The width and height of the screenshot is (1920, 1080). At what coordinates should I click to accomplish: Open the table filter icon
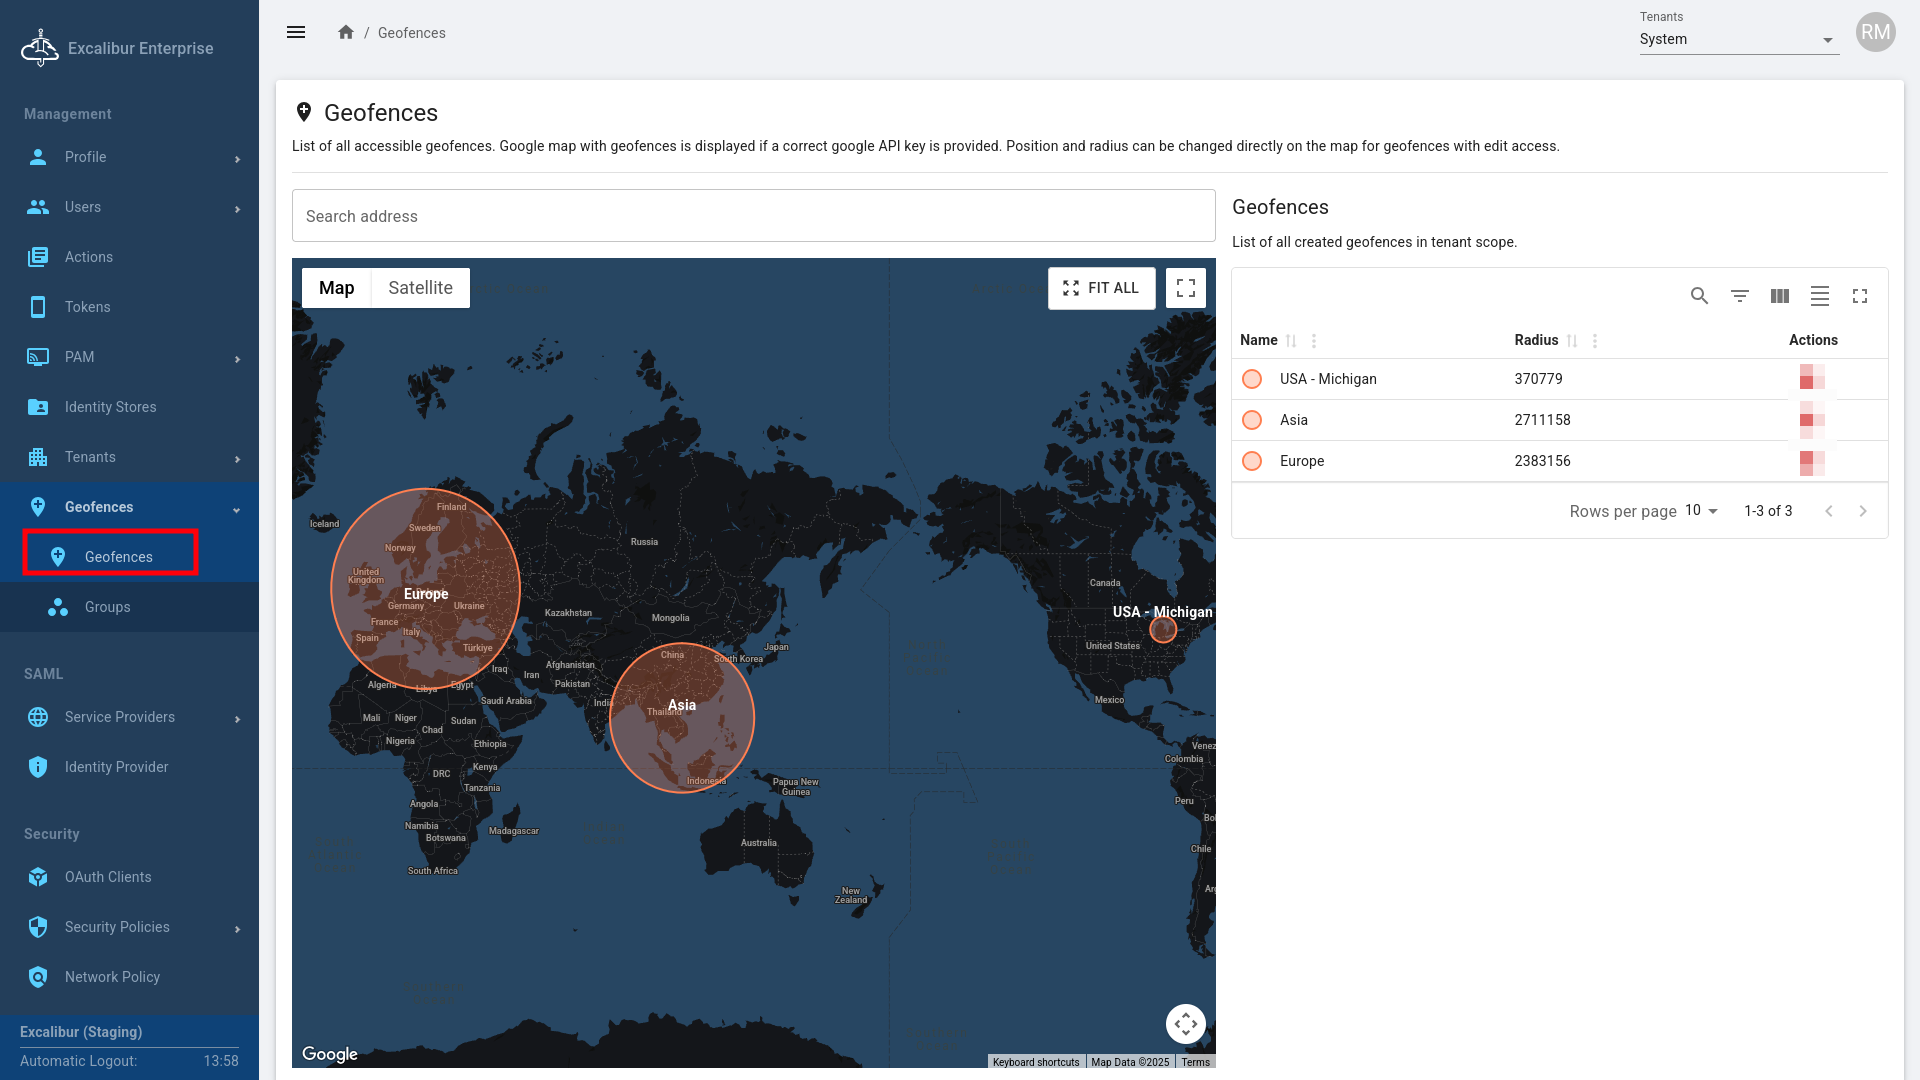coord(1740,296)
